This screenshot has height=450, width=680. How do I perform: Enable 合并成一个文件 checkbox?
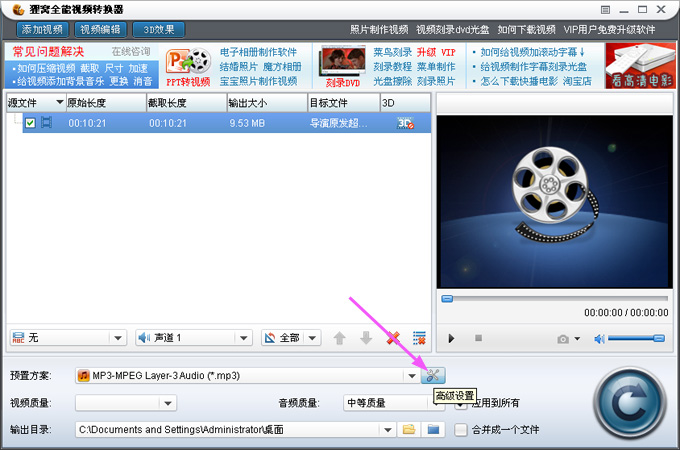(461, 430)
